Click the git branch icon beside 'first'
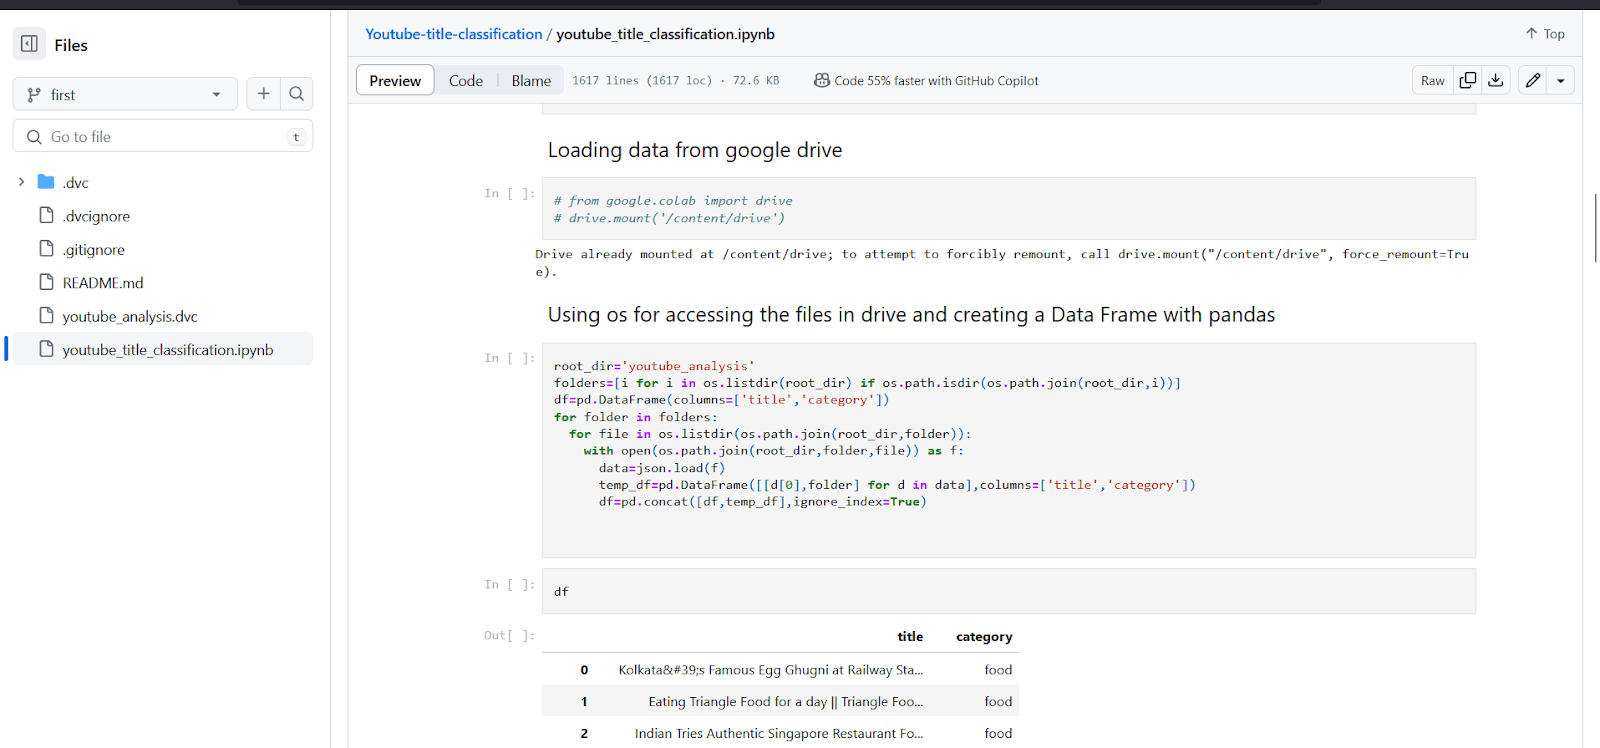Viewport: 1600px width, 748px height. pos(34,94)
